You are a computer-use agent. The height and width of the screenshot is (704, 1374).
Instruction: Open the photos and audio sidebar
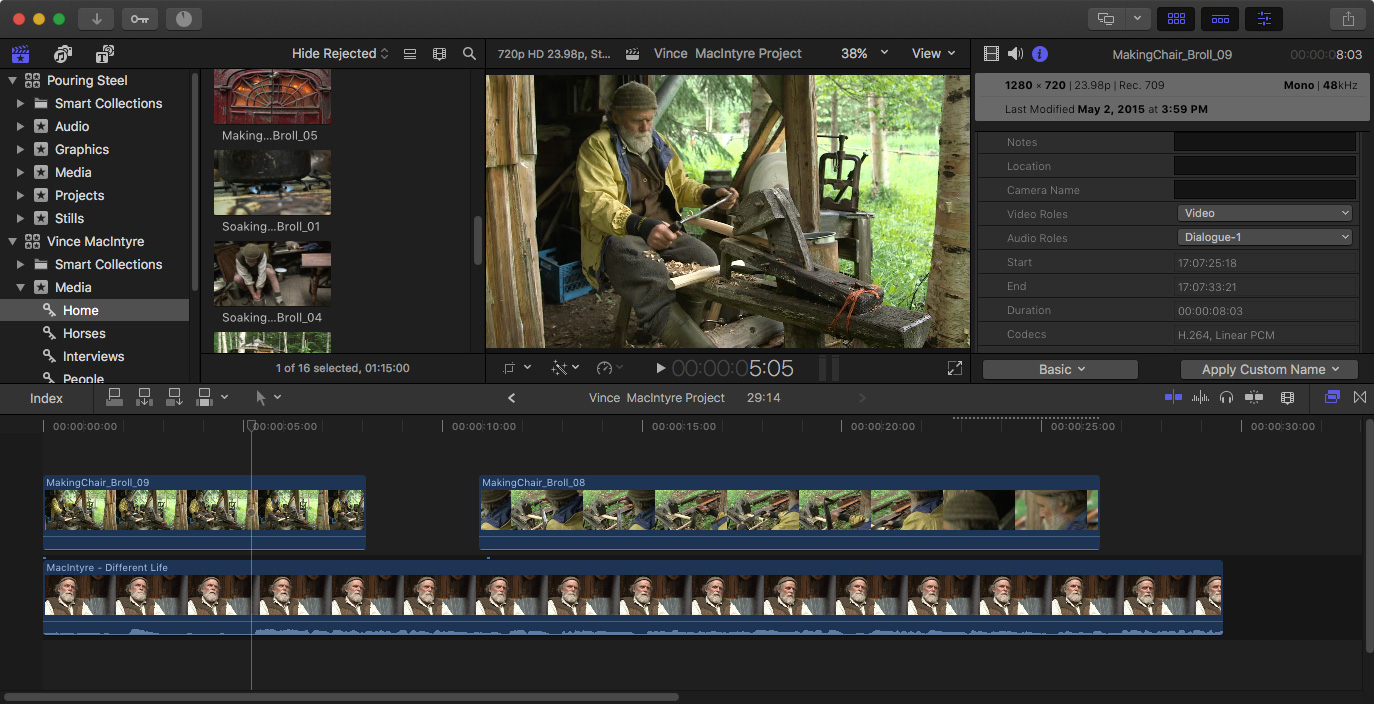tap(63, 54)
